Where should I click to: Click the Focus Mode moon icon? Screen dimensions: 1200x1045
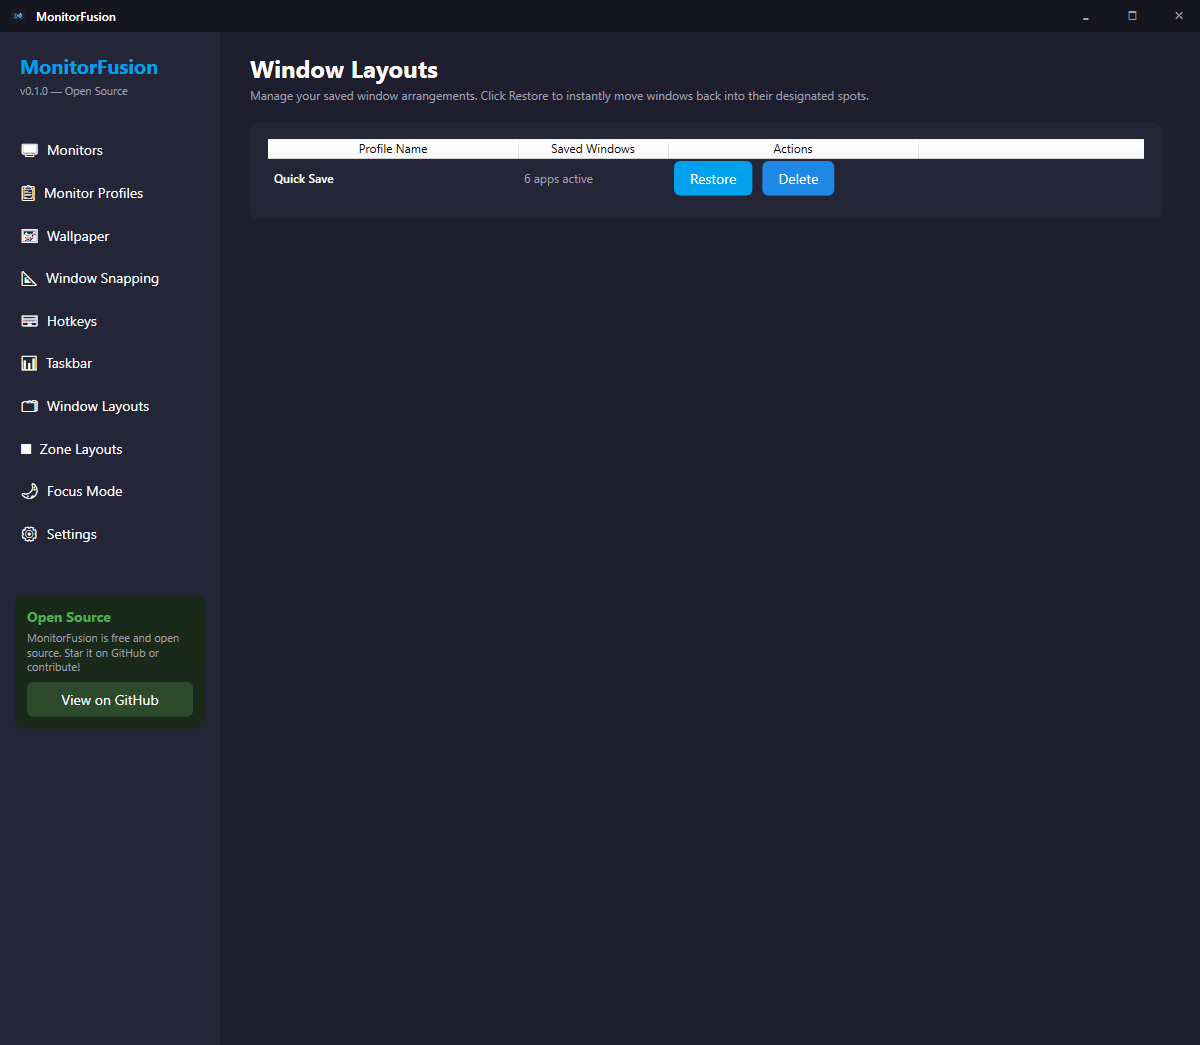30,492
